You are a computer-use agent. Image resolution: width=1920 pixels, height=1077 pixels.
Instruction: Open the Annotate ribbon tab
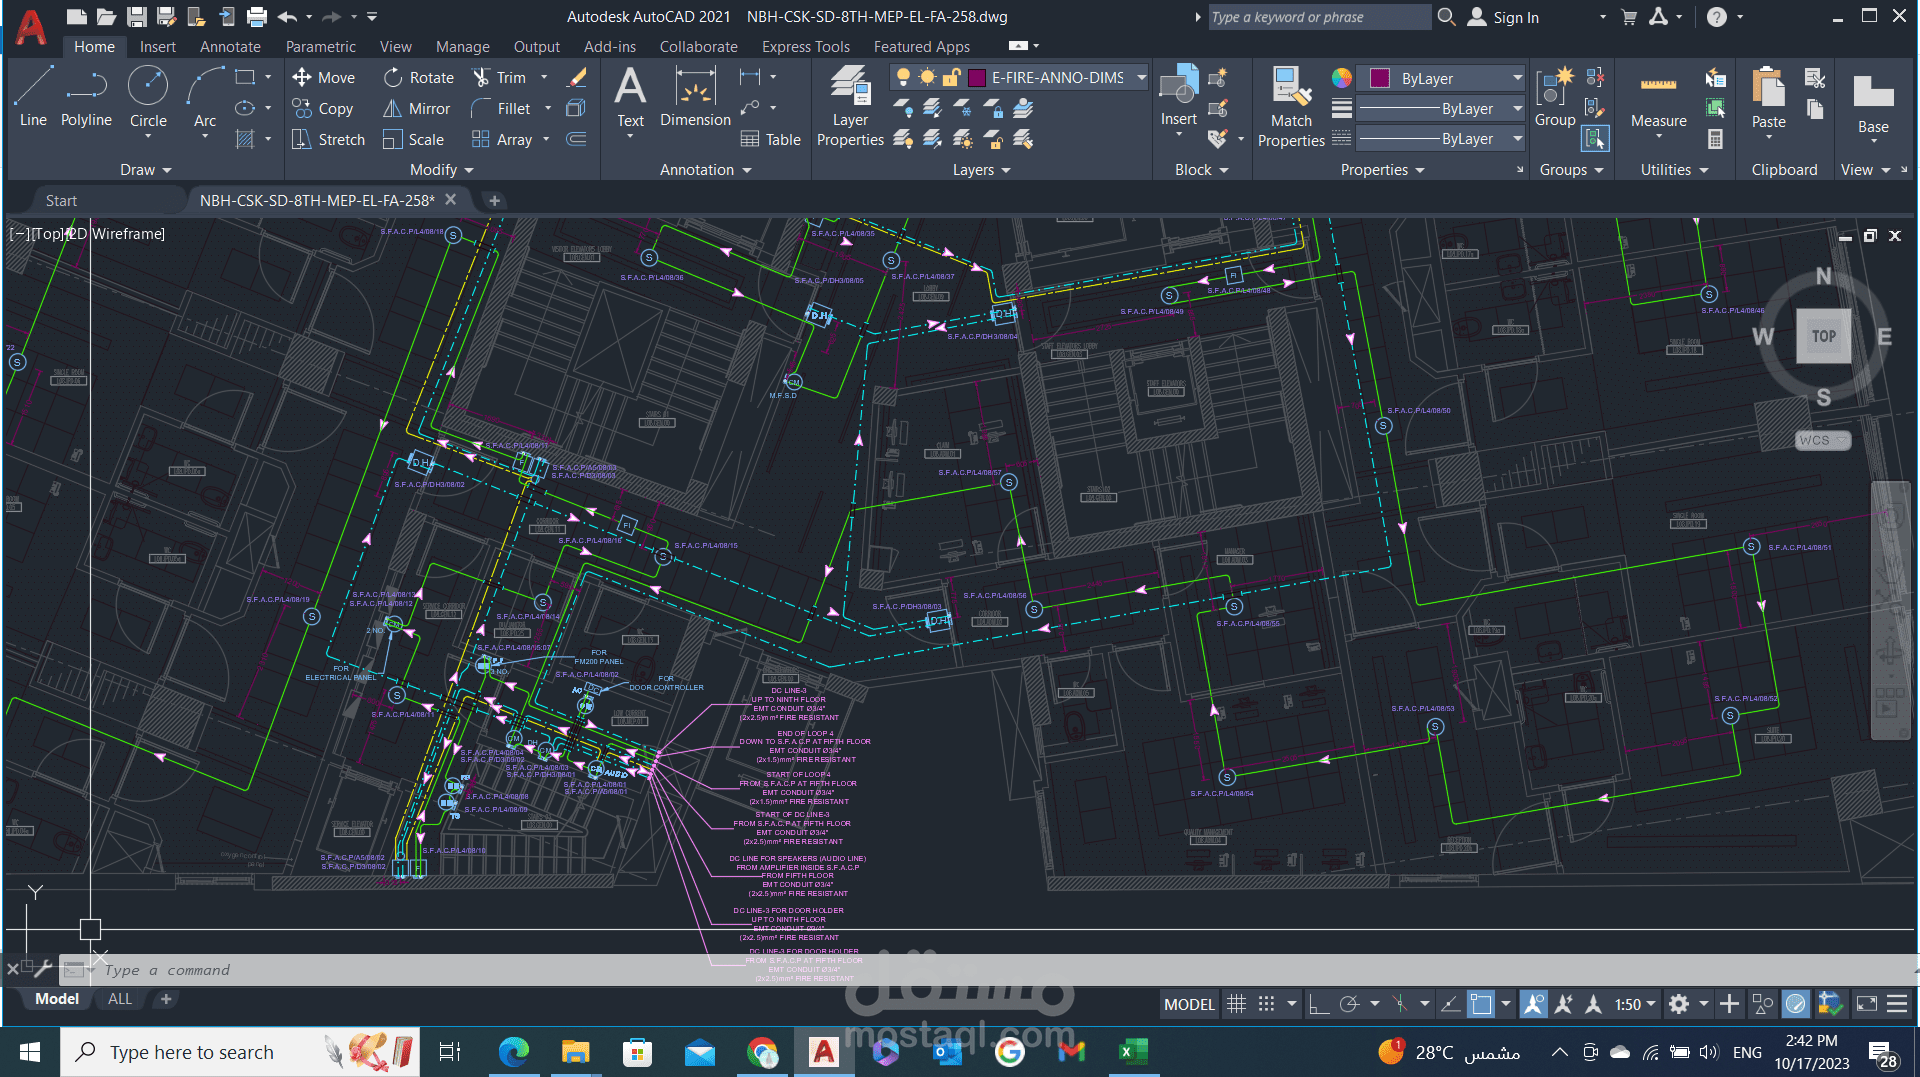[230, 47]
